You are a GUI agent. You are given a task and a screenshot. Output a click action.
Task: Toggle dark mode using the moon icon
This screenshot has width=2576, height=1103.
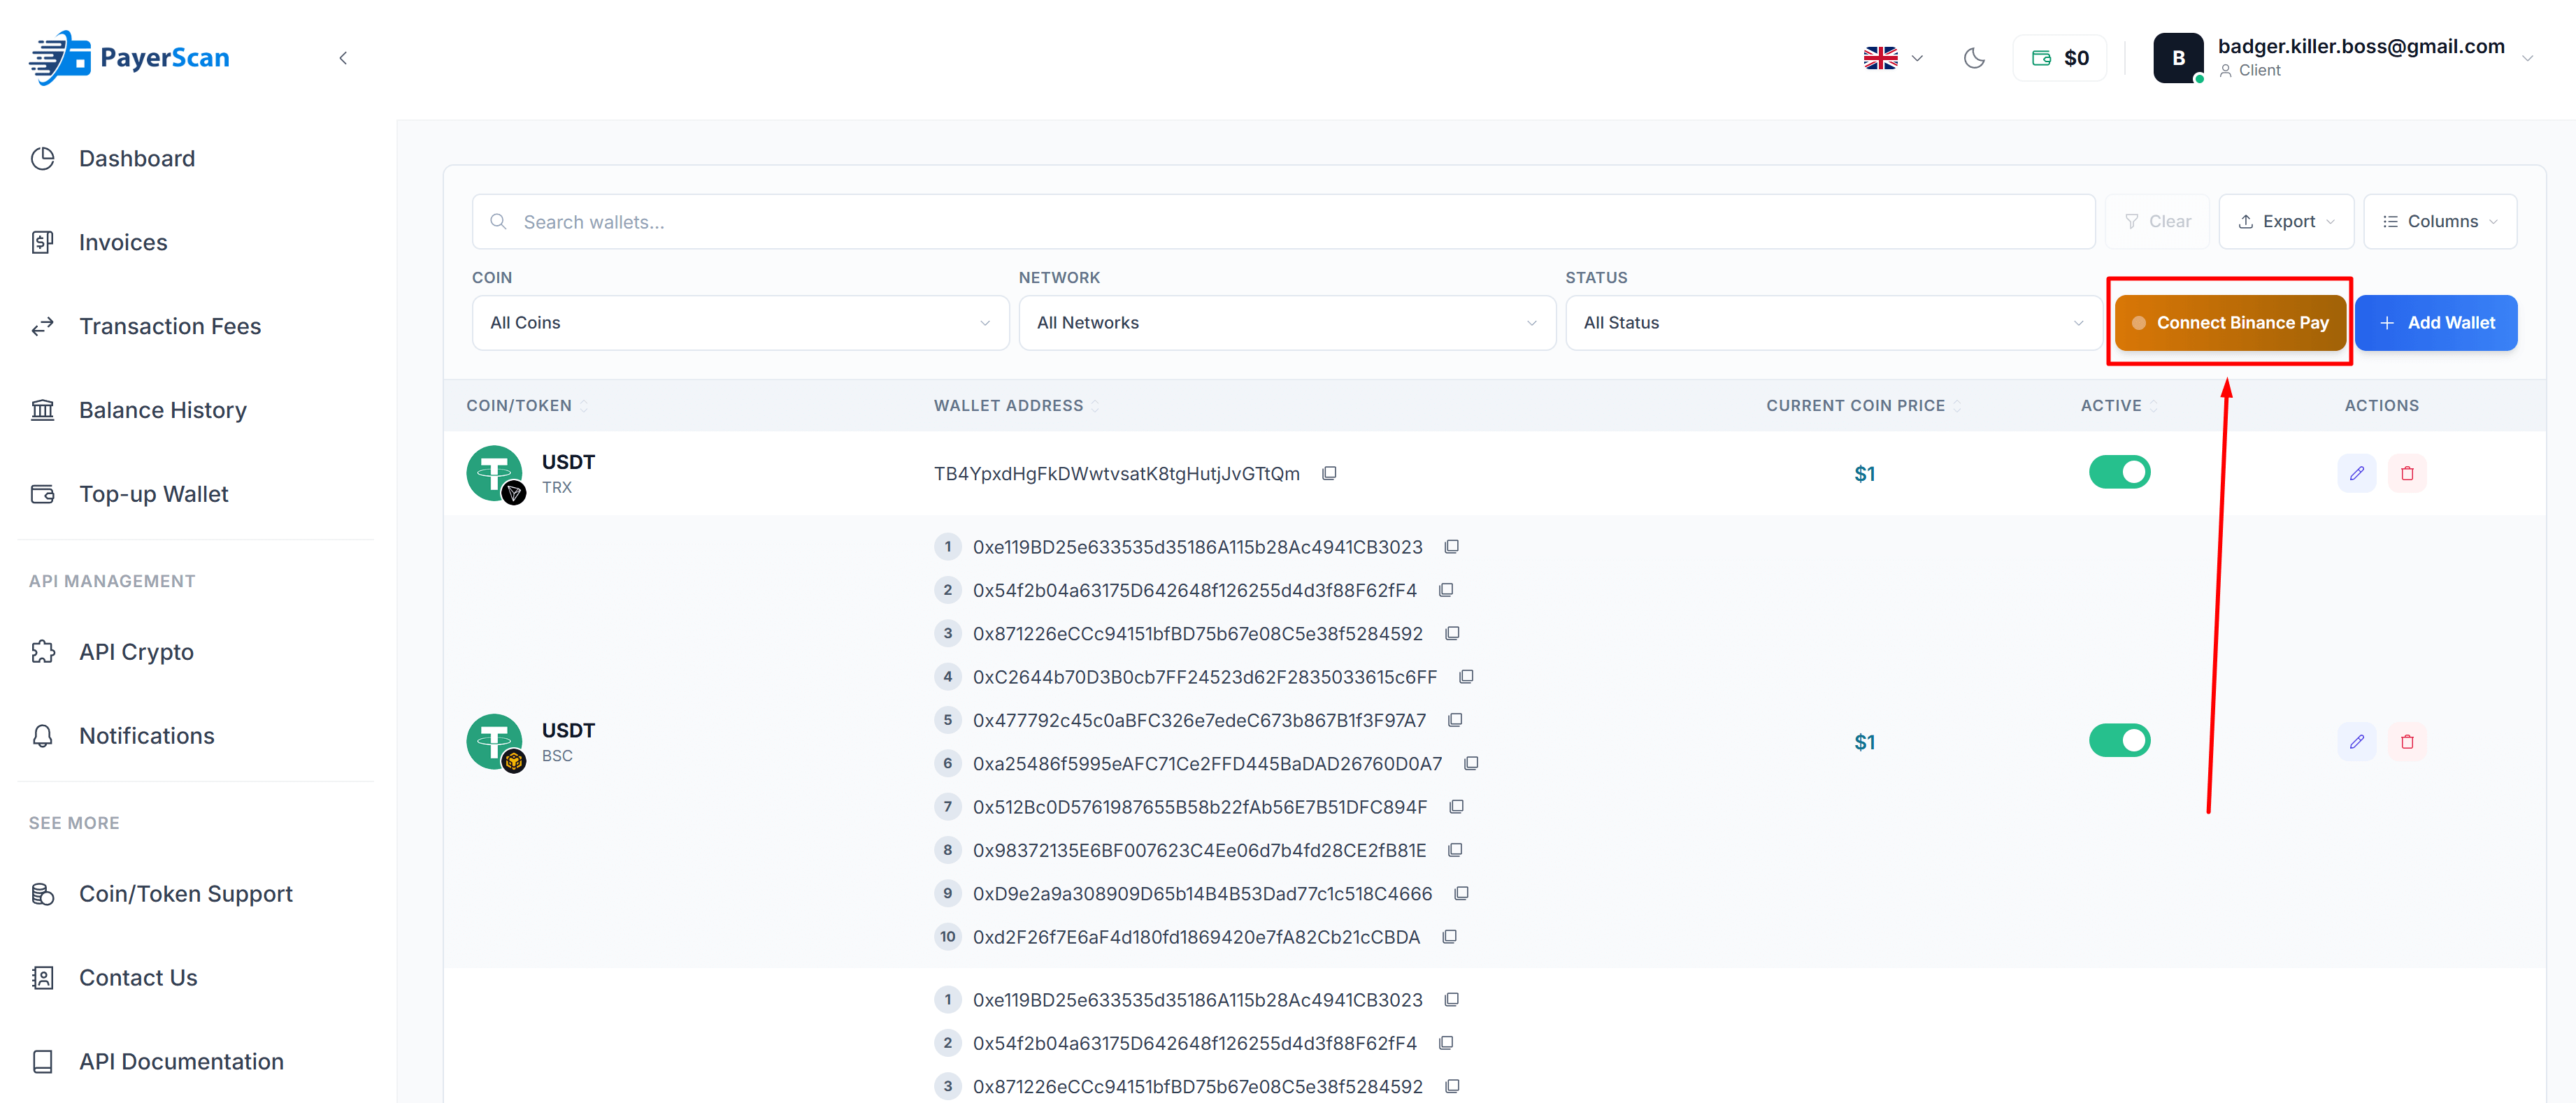(x=1974, y=58)
